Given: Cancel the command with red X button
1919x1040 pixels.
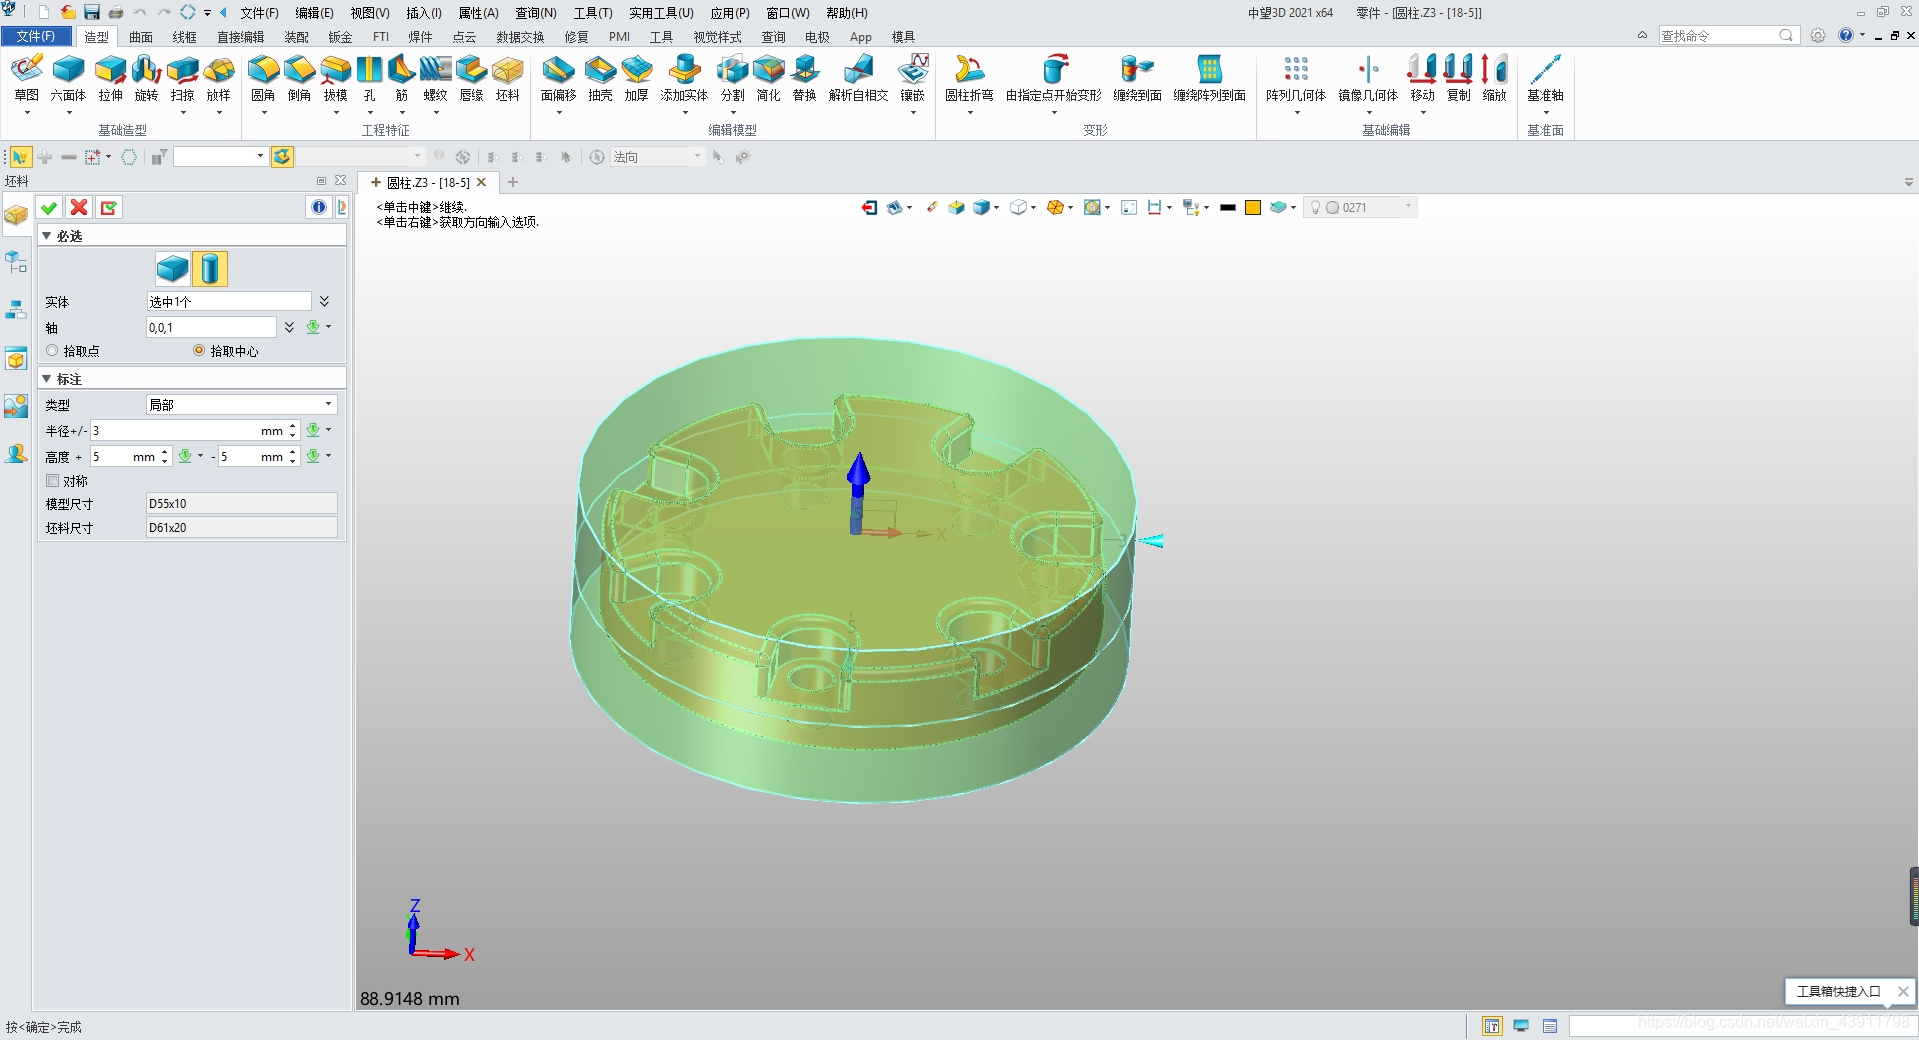Looking at the screenshot, I should pos(79,207).
